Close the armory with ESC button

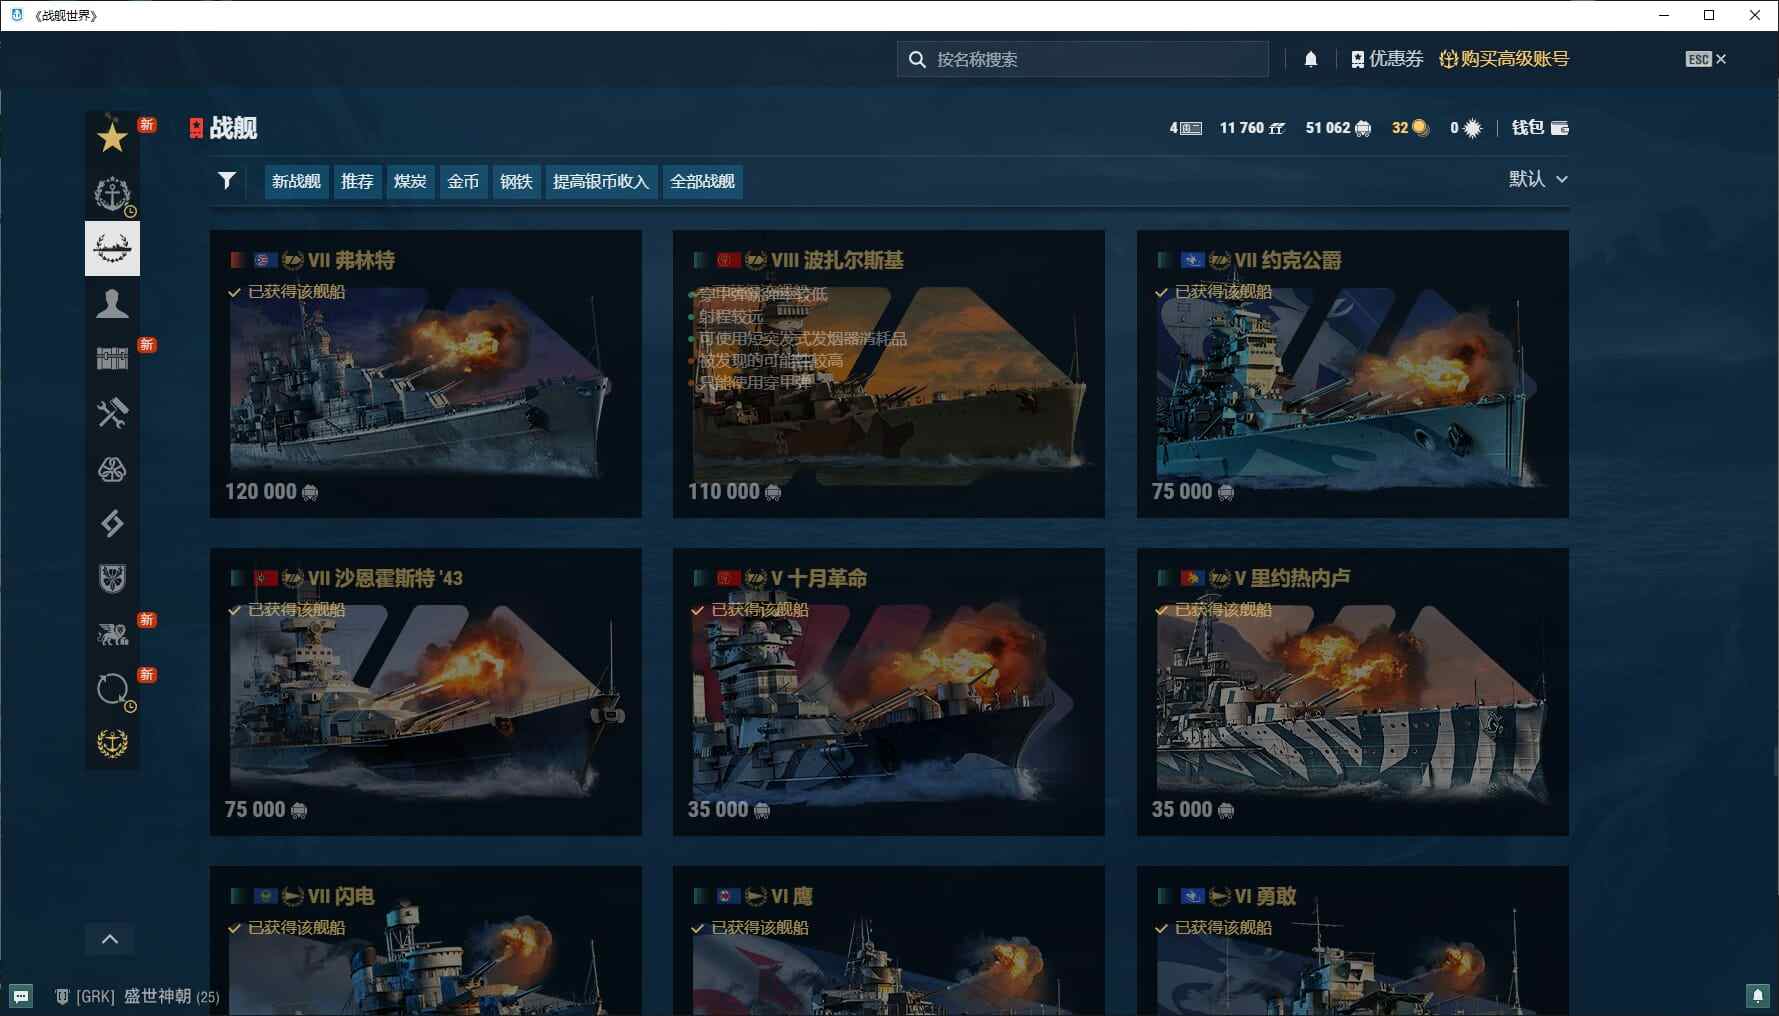(1705, 59)
